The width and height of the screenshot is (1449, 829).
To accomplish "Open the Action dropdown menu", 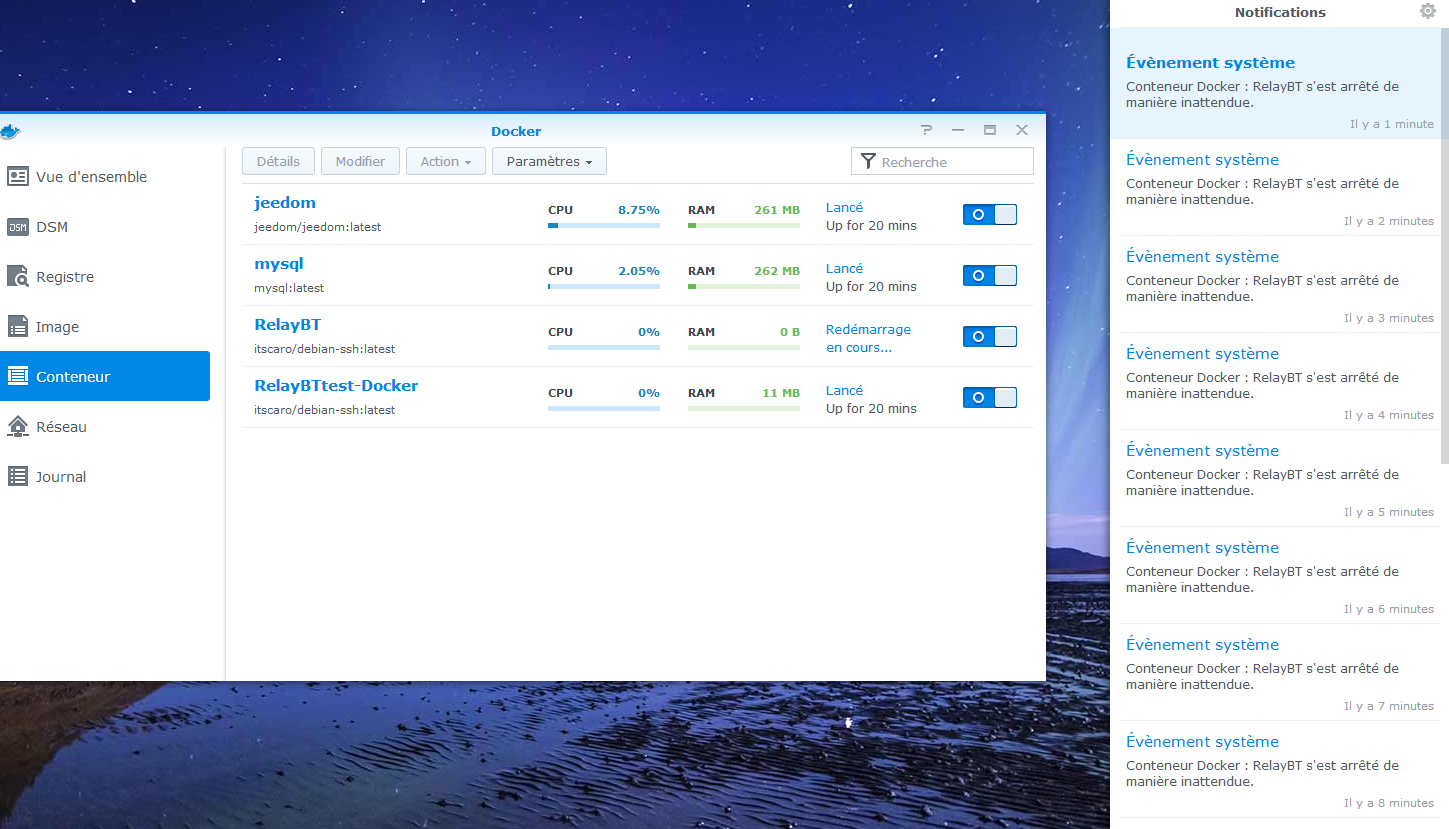I will (446, 161).
